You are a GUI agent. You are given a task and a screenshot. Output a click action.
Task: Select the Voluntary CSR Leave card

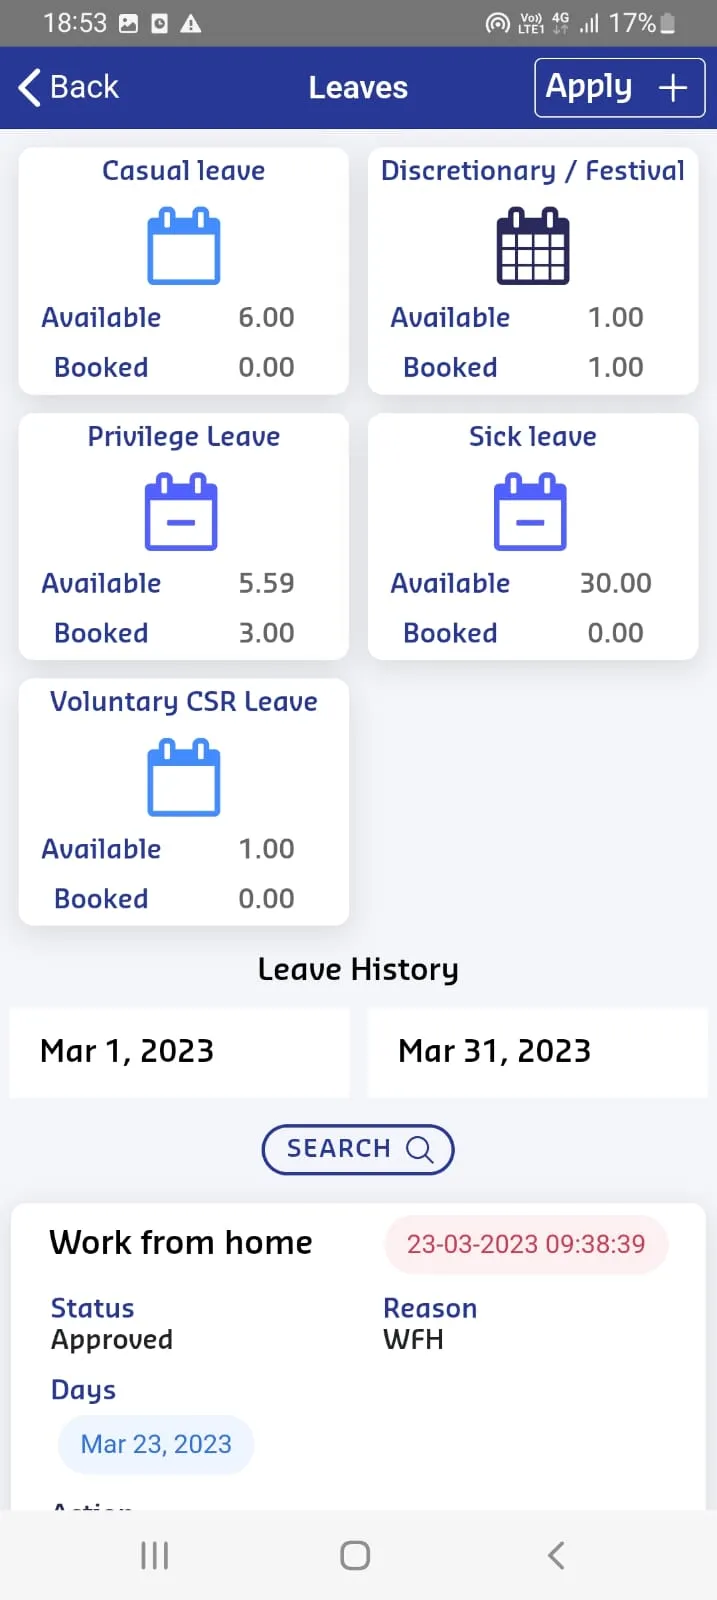click(183, 802)
